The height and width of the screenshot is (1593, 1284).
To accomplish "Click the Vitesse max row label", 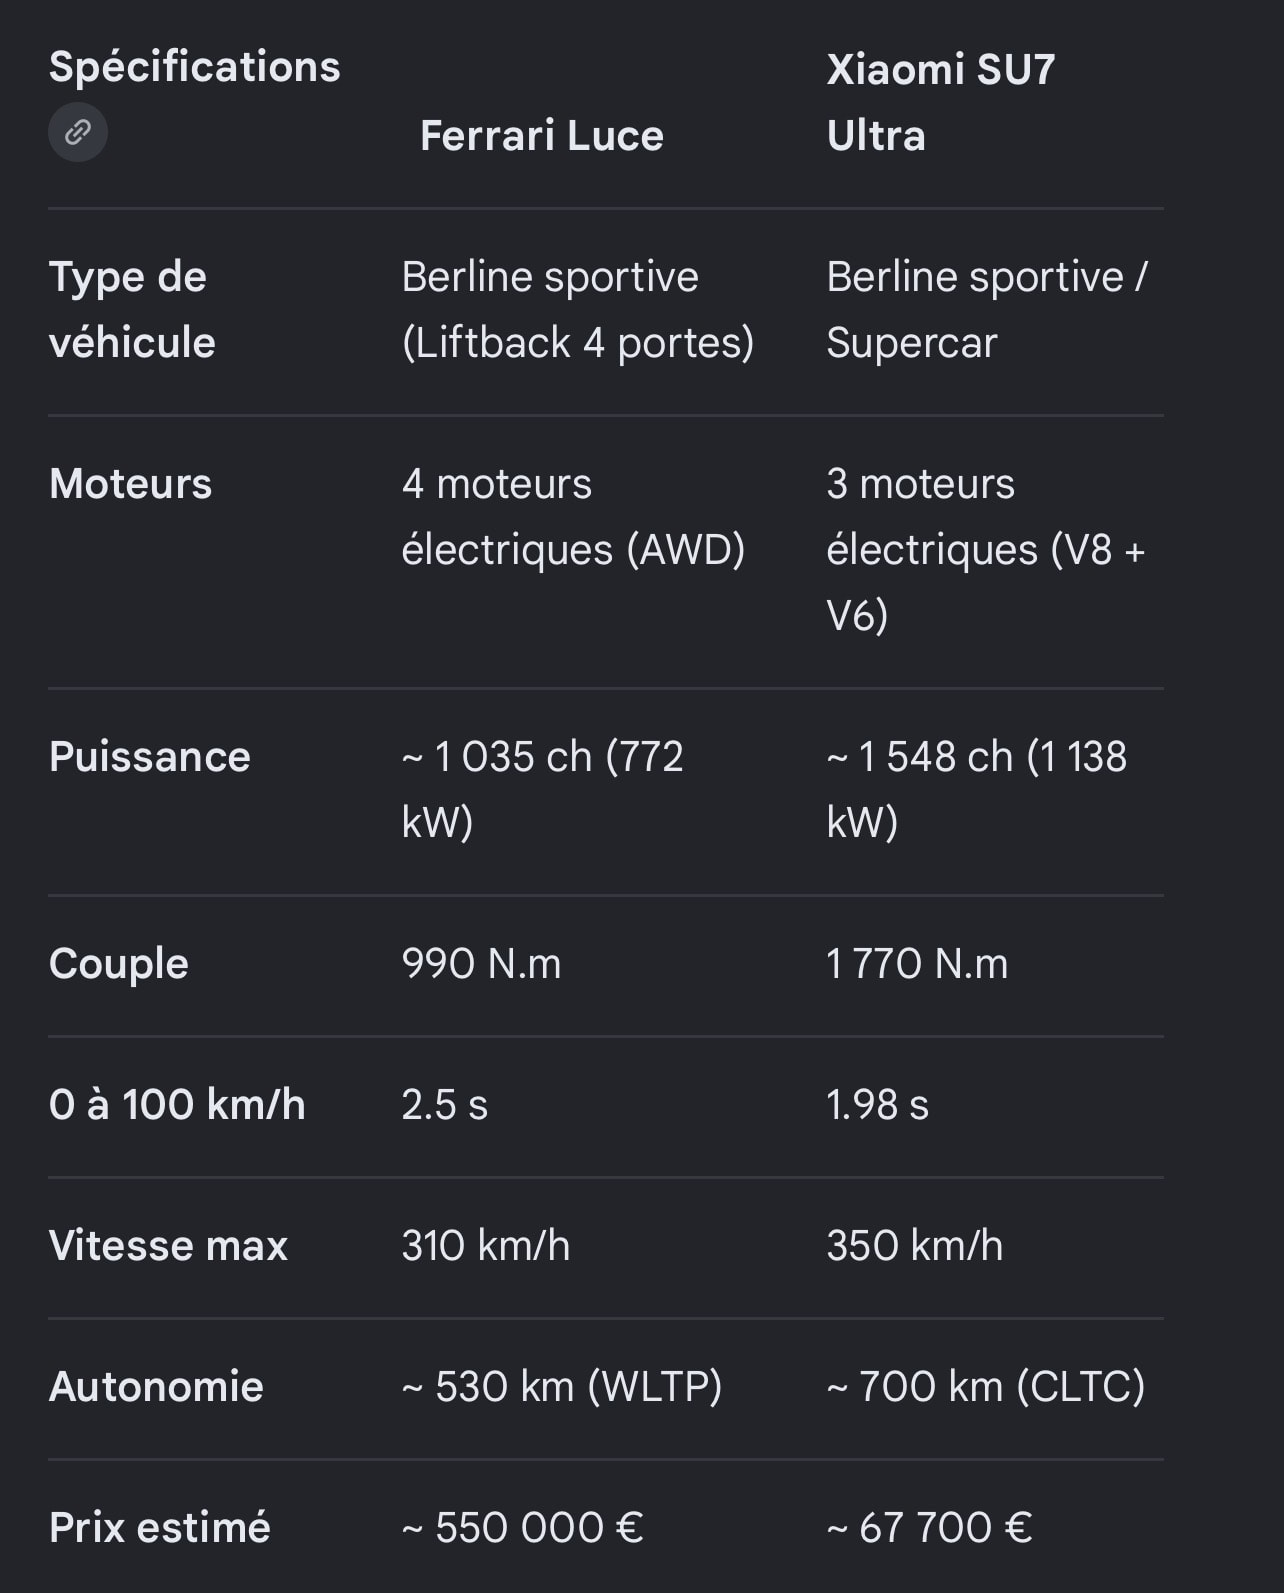I will [x=168, y=1246].
